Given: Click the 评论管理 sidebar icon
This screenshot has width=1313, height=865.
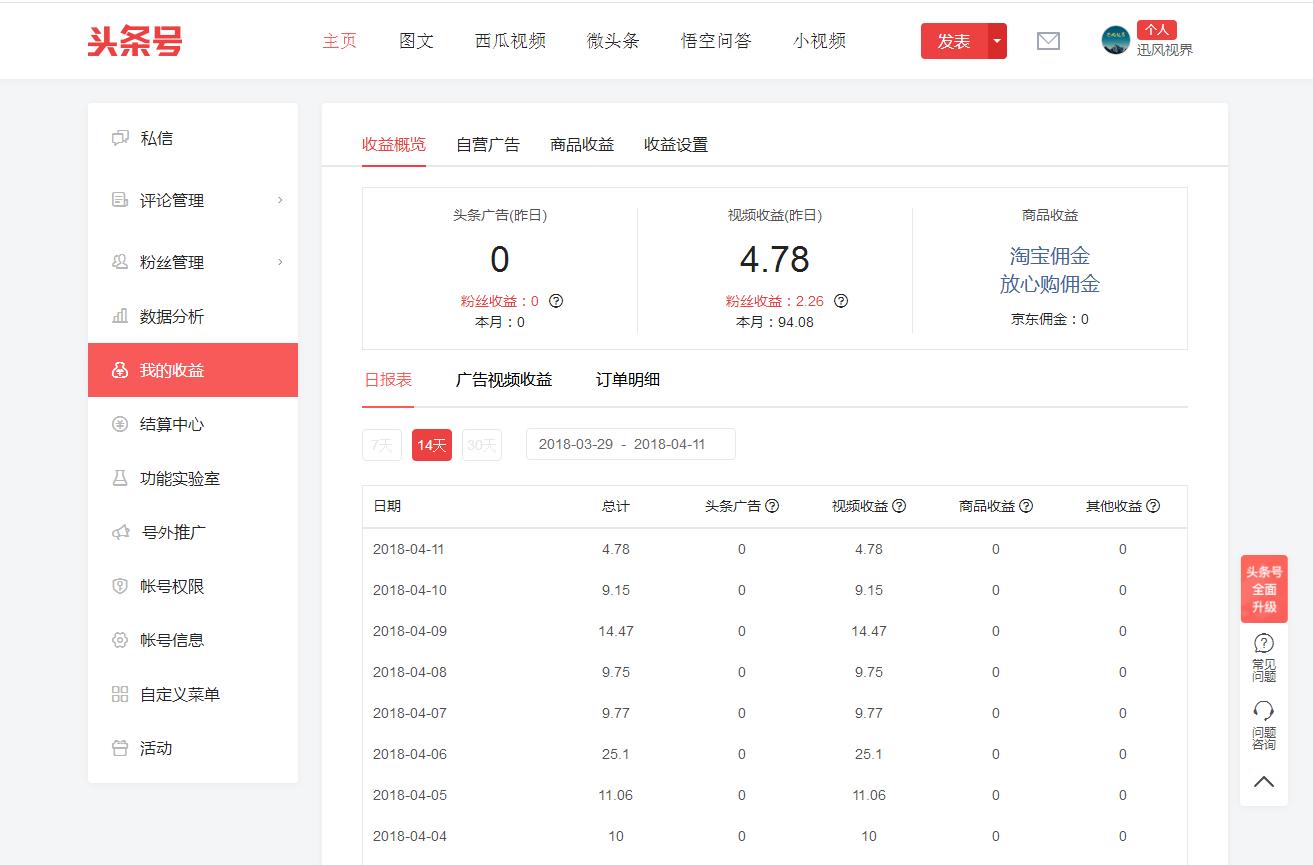Looking at the screenshot, I should tap(120, 200).
